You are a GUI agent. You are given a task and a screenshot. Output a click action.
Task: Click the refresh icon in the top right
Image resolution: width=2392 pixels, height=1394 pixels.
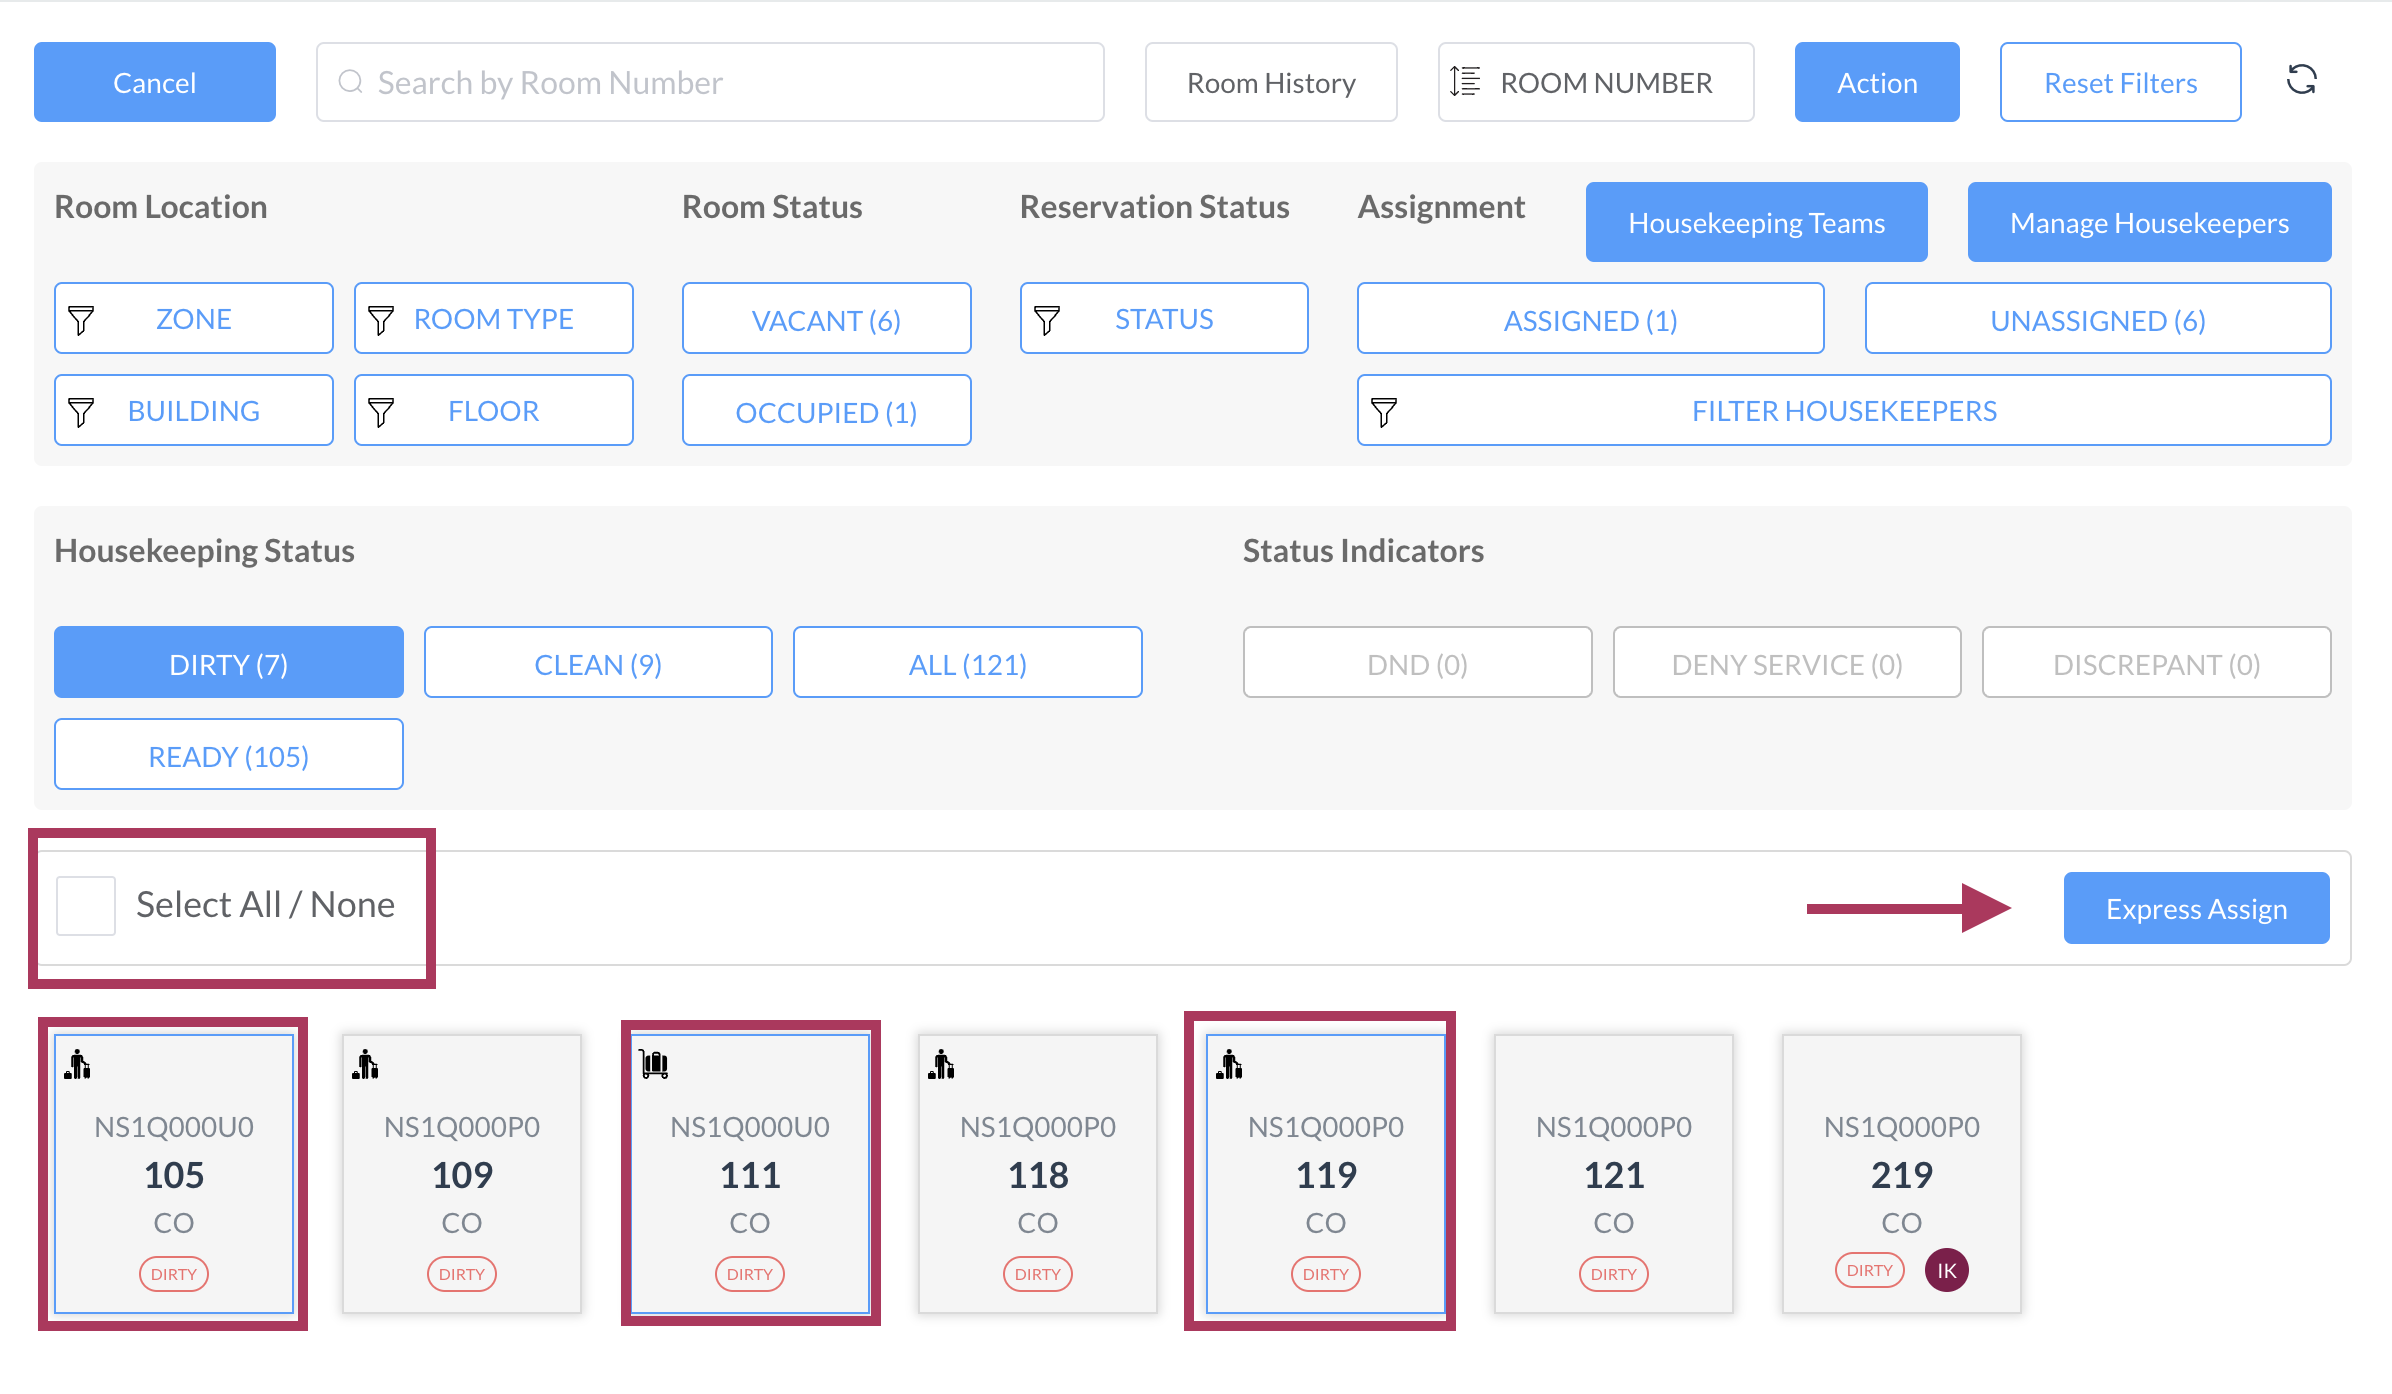point(2302,80)
